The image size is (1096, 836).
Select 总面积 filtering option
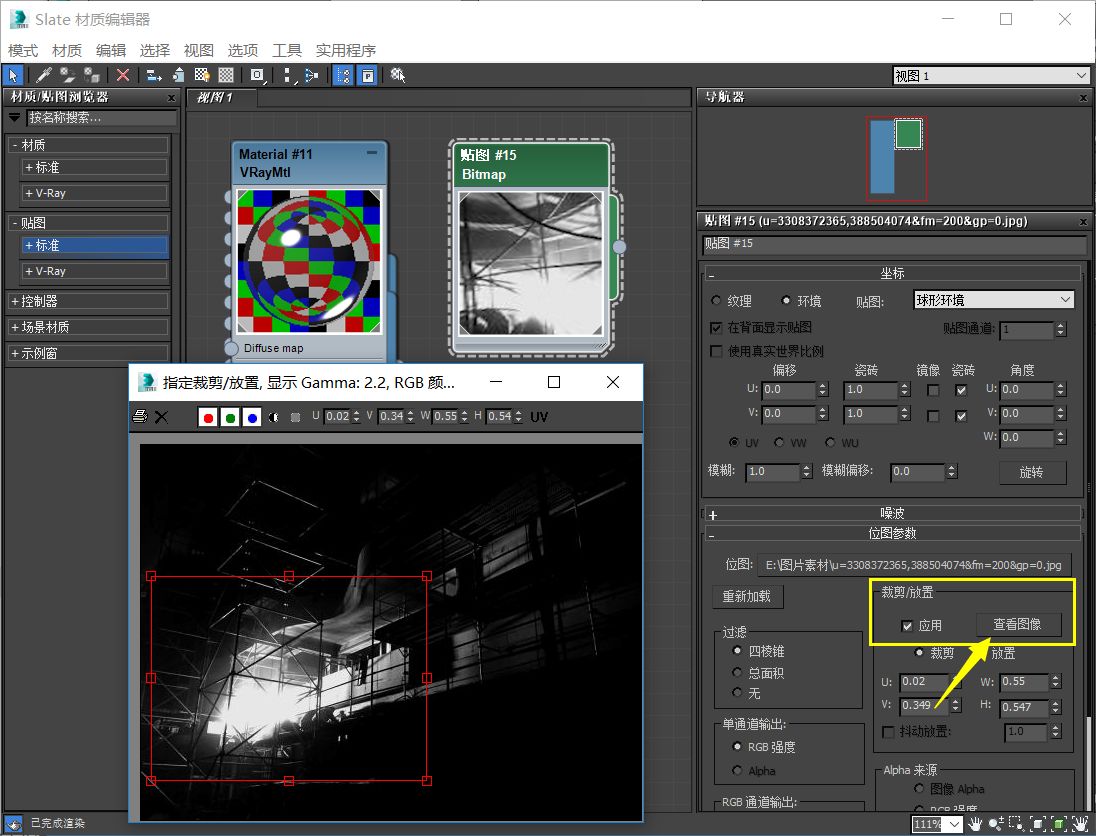coord(737,672)
